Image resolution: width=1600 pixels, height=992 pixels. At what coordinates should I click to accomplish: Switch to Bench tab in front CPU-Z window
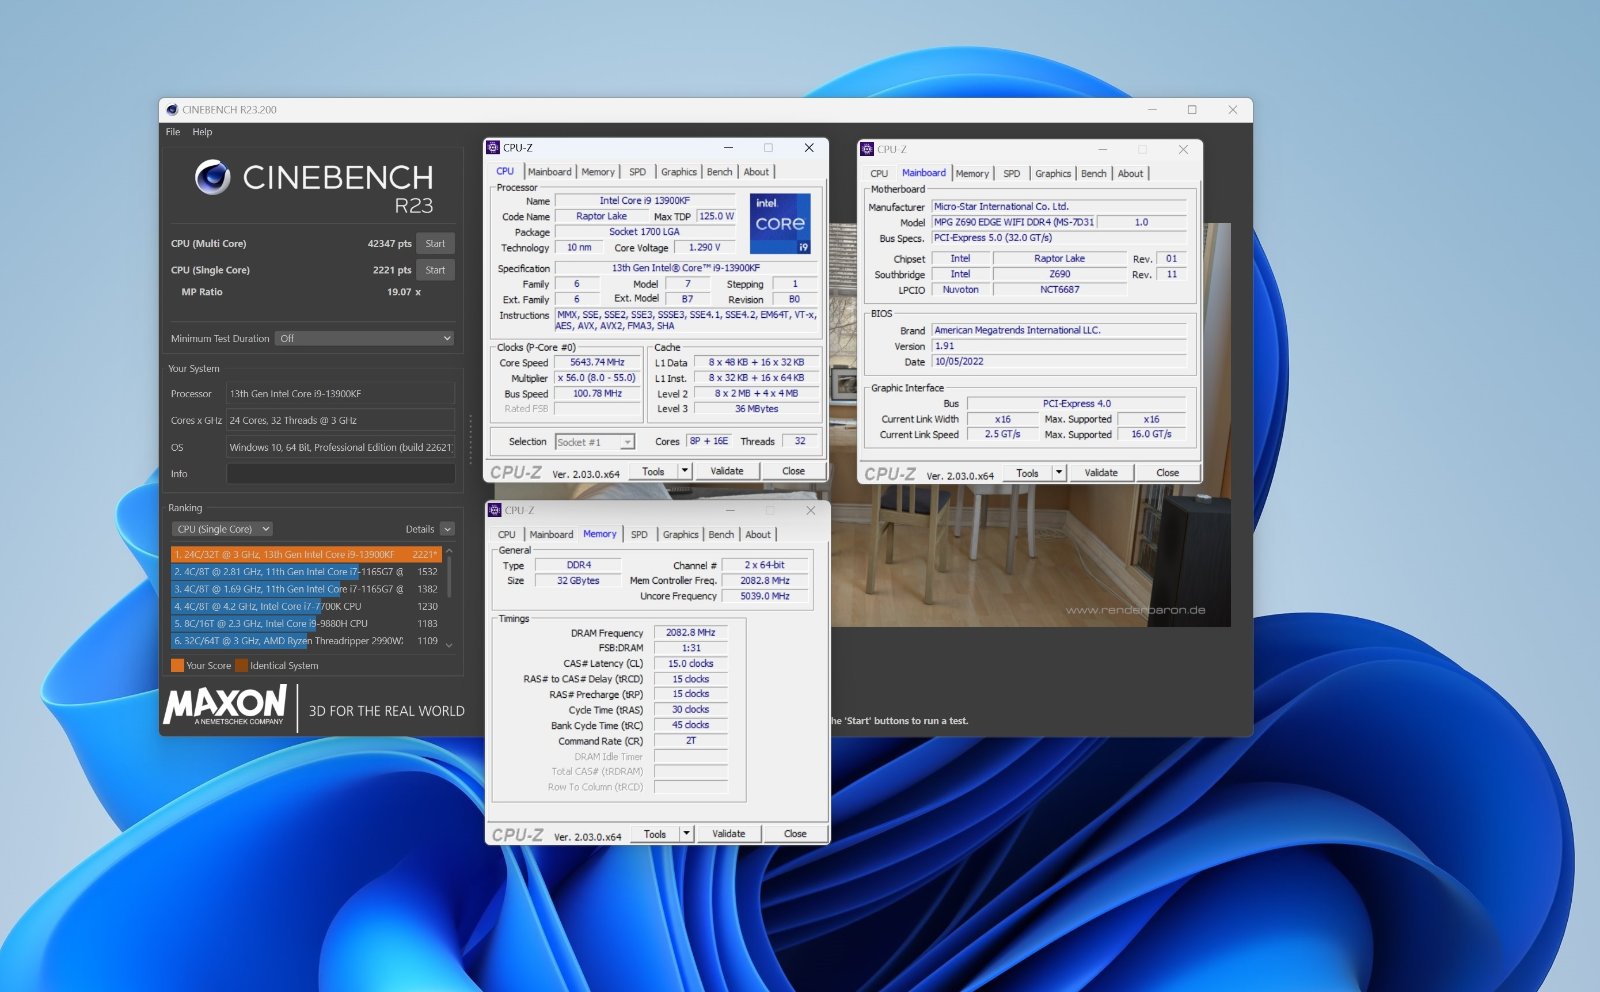point(720,172)
